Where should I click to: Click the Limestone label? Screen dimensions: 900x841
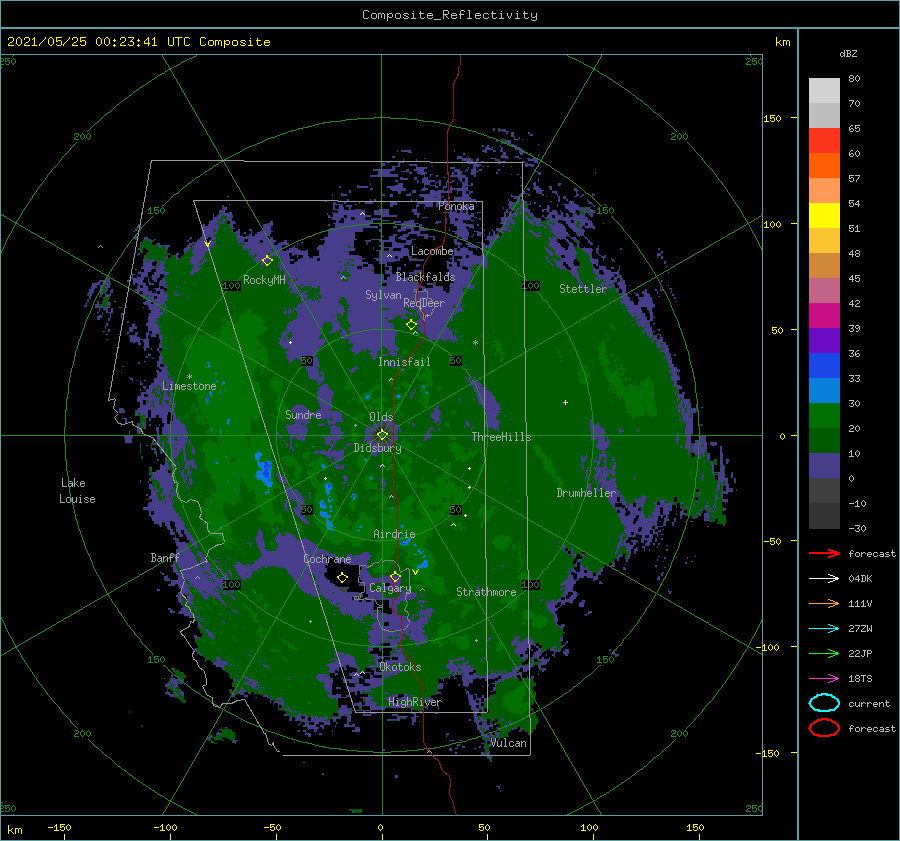pyautogui.click(x=189, y=386)
